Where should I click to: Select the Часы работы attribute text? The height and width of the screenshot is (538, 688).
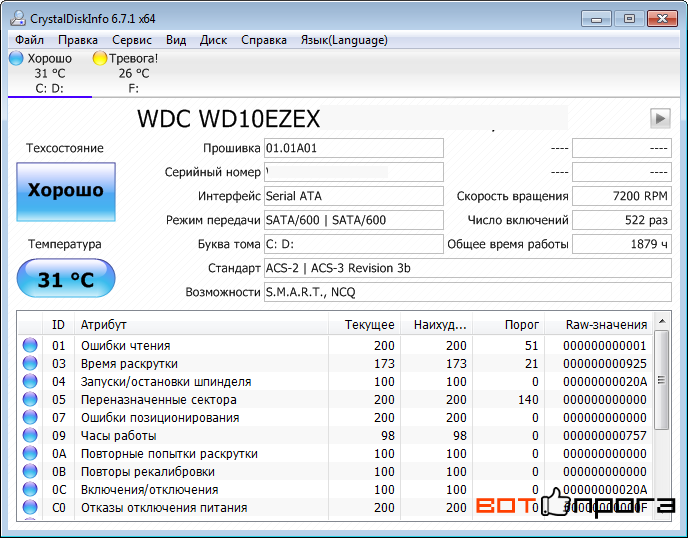(118, 436)
